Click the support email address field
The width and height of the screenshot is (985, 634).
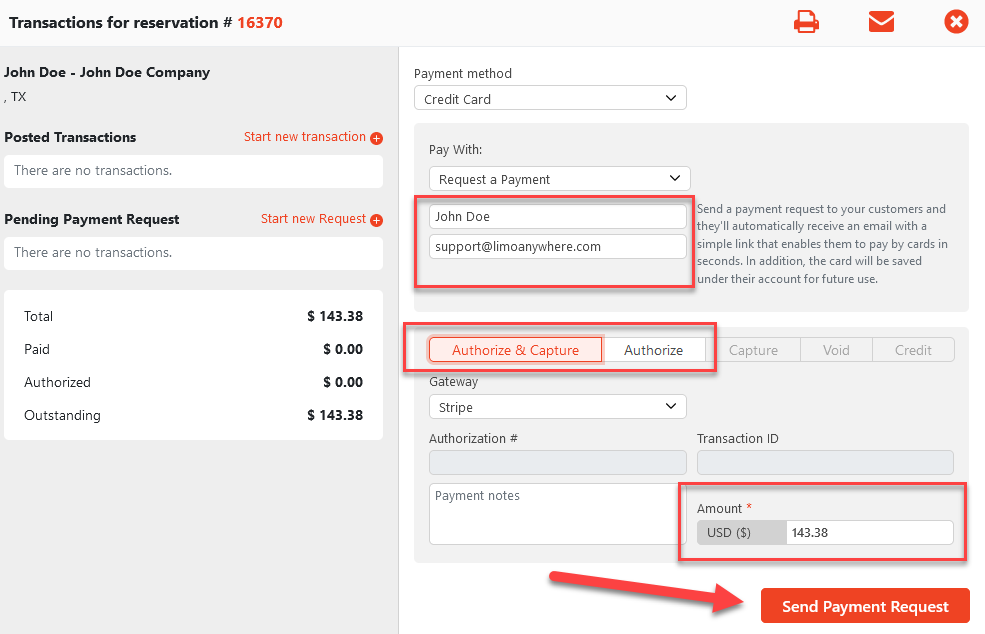point(557,245)
